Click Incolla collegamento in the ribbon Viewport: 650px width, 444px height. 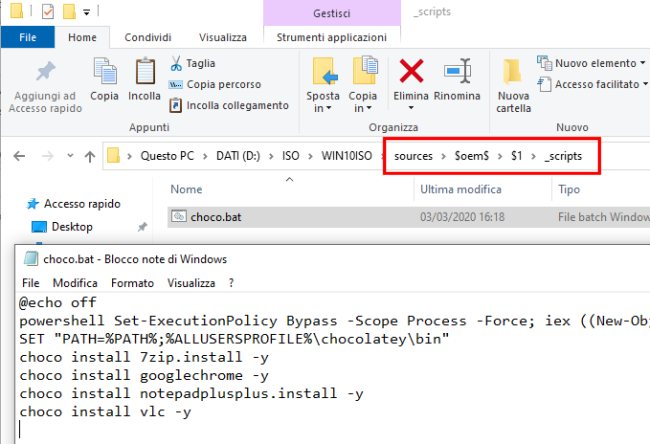228,105
